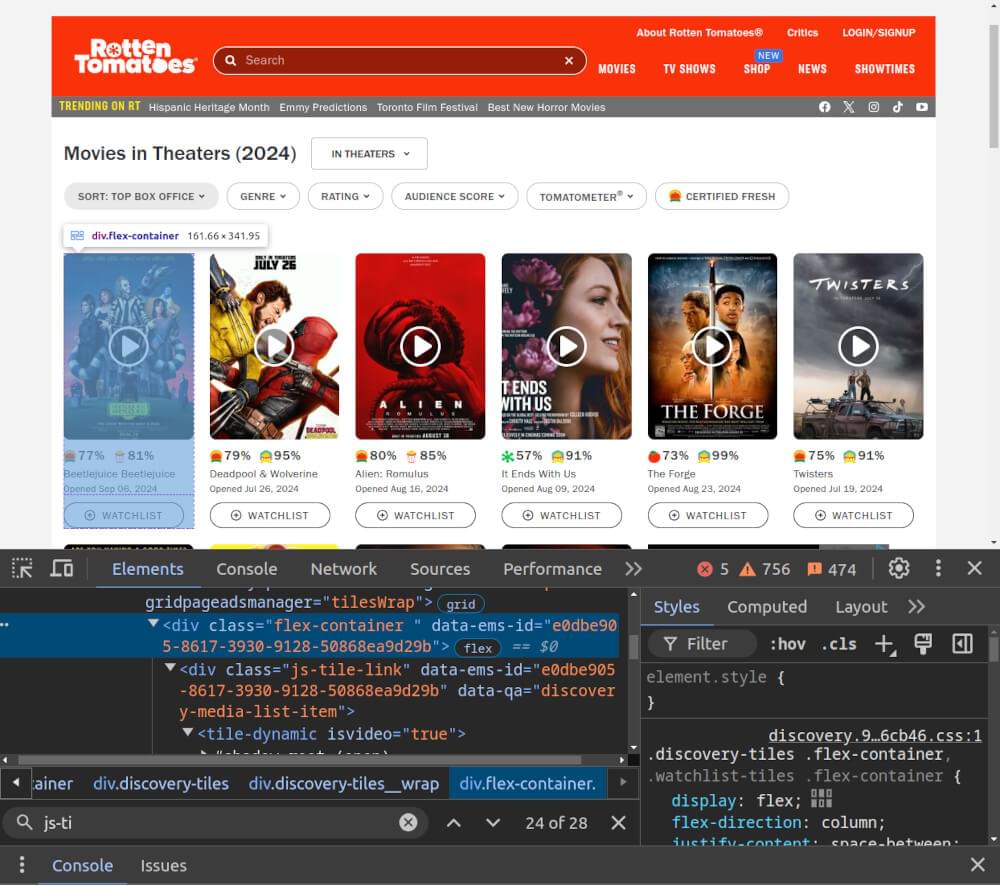Add Twisters to the Watchlist
Screen dimensions: 1000x885
[853, 515]
